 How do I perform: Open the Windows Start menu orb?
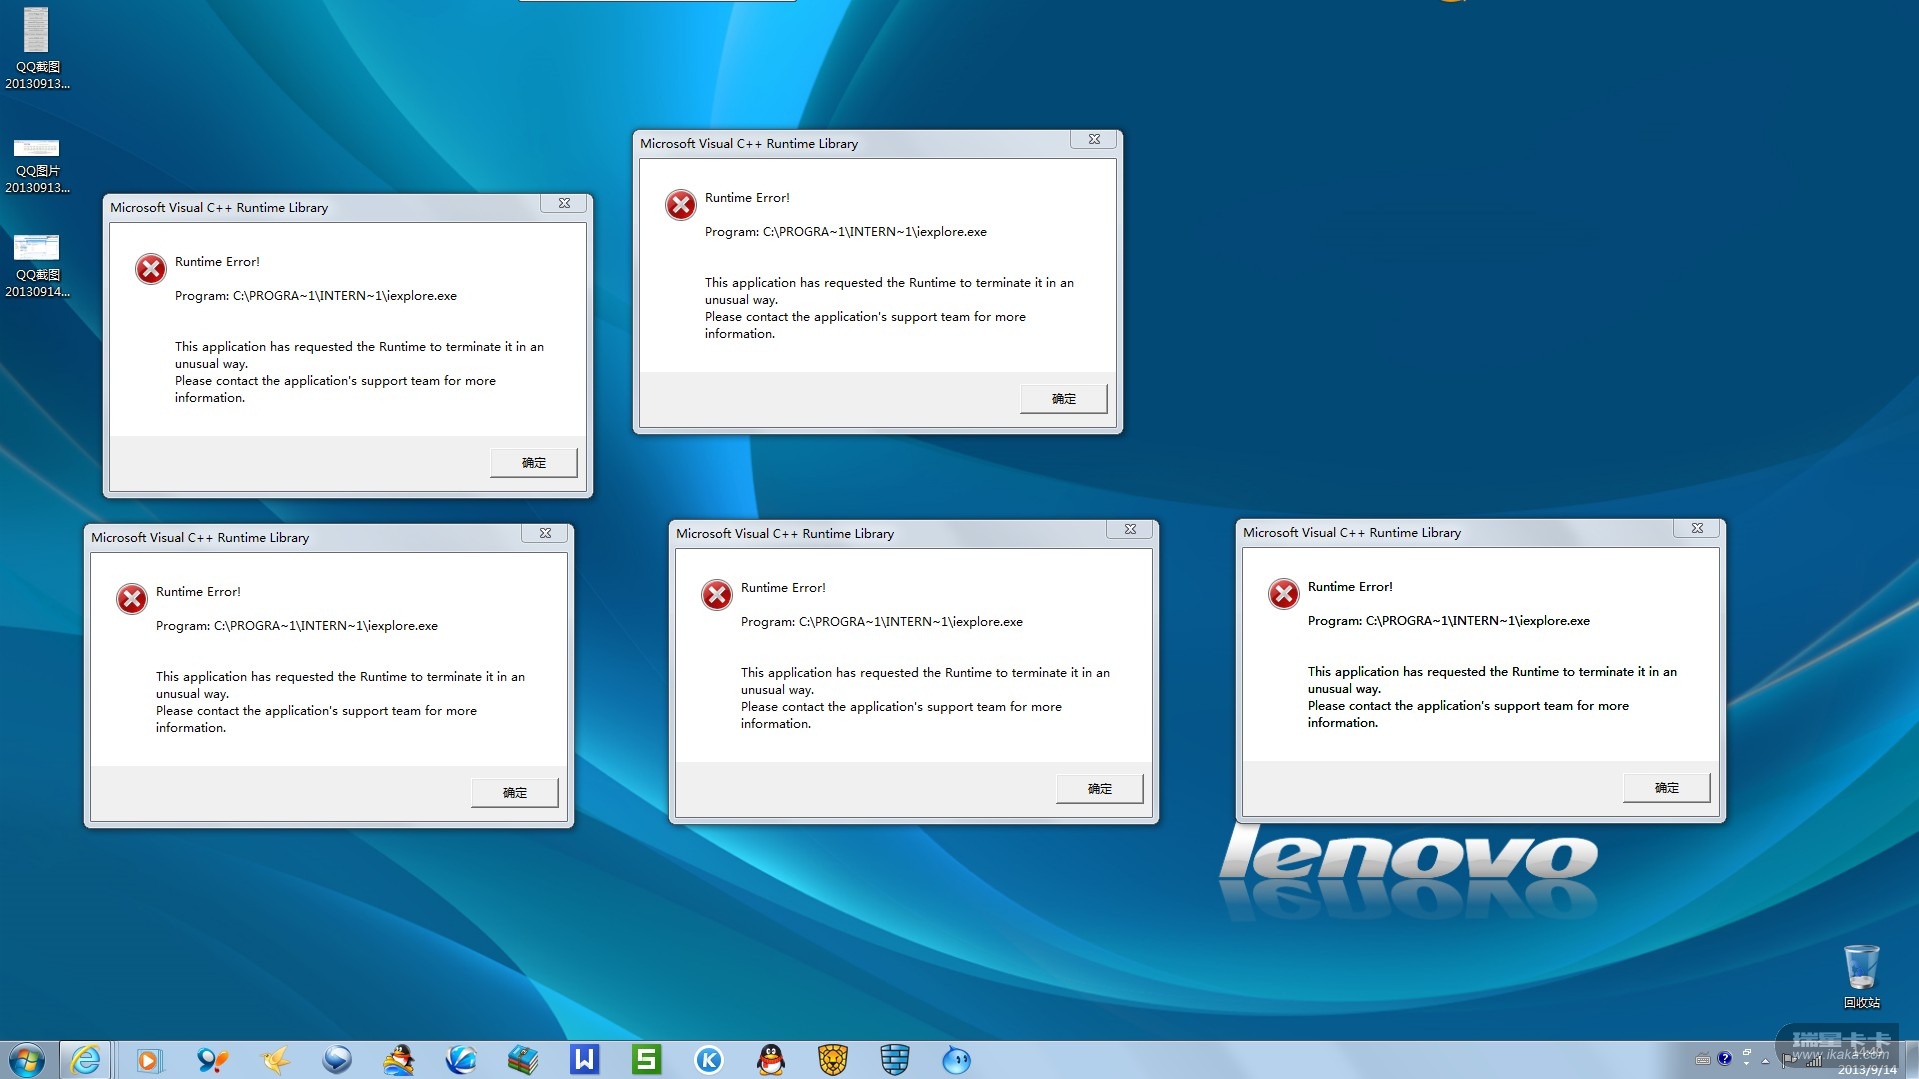[26, 1060]
